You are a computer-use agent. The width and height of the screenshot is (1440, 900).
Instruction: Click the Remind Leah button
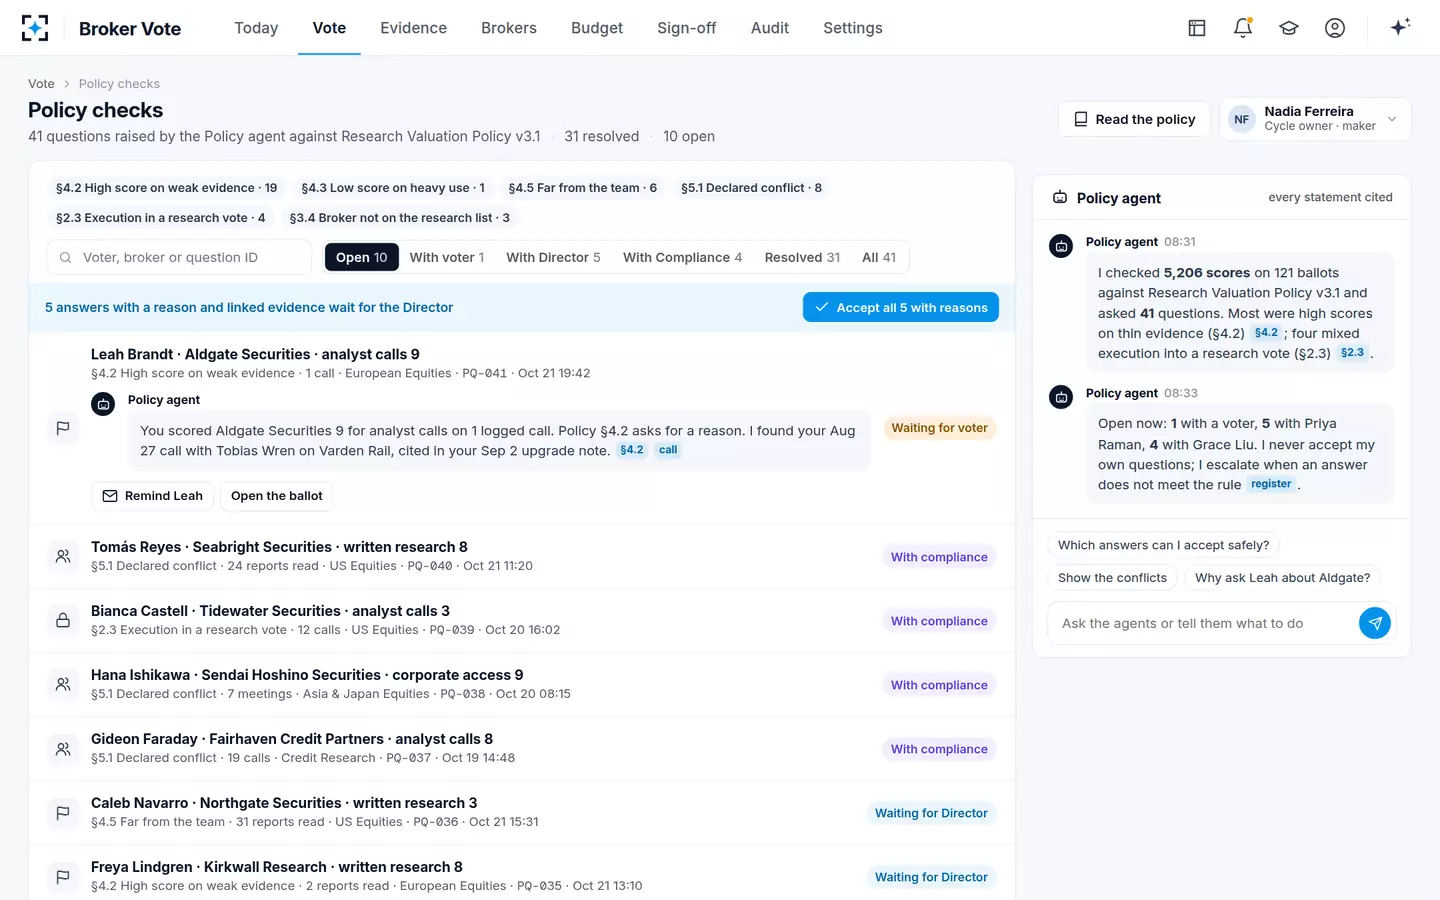click(x=152, y=496)
